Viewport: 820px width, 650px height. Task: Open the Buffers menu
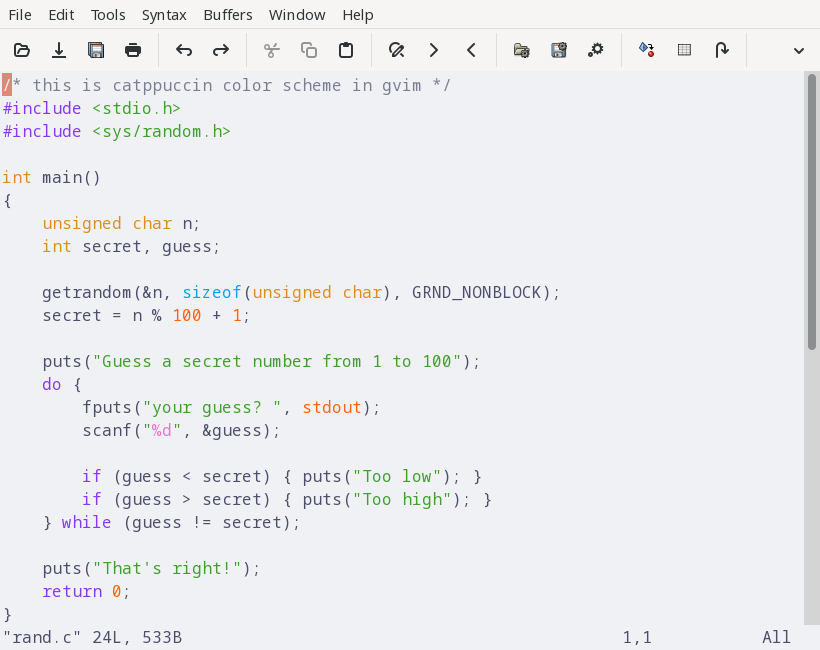click(227, 15)
